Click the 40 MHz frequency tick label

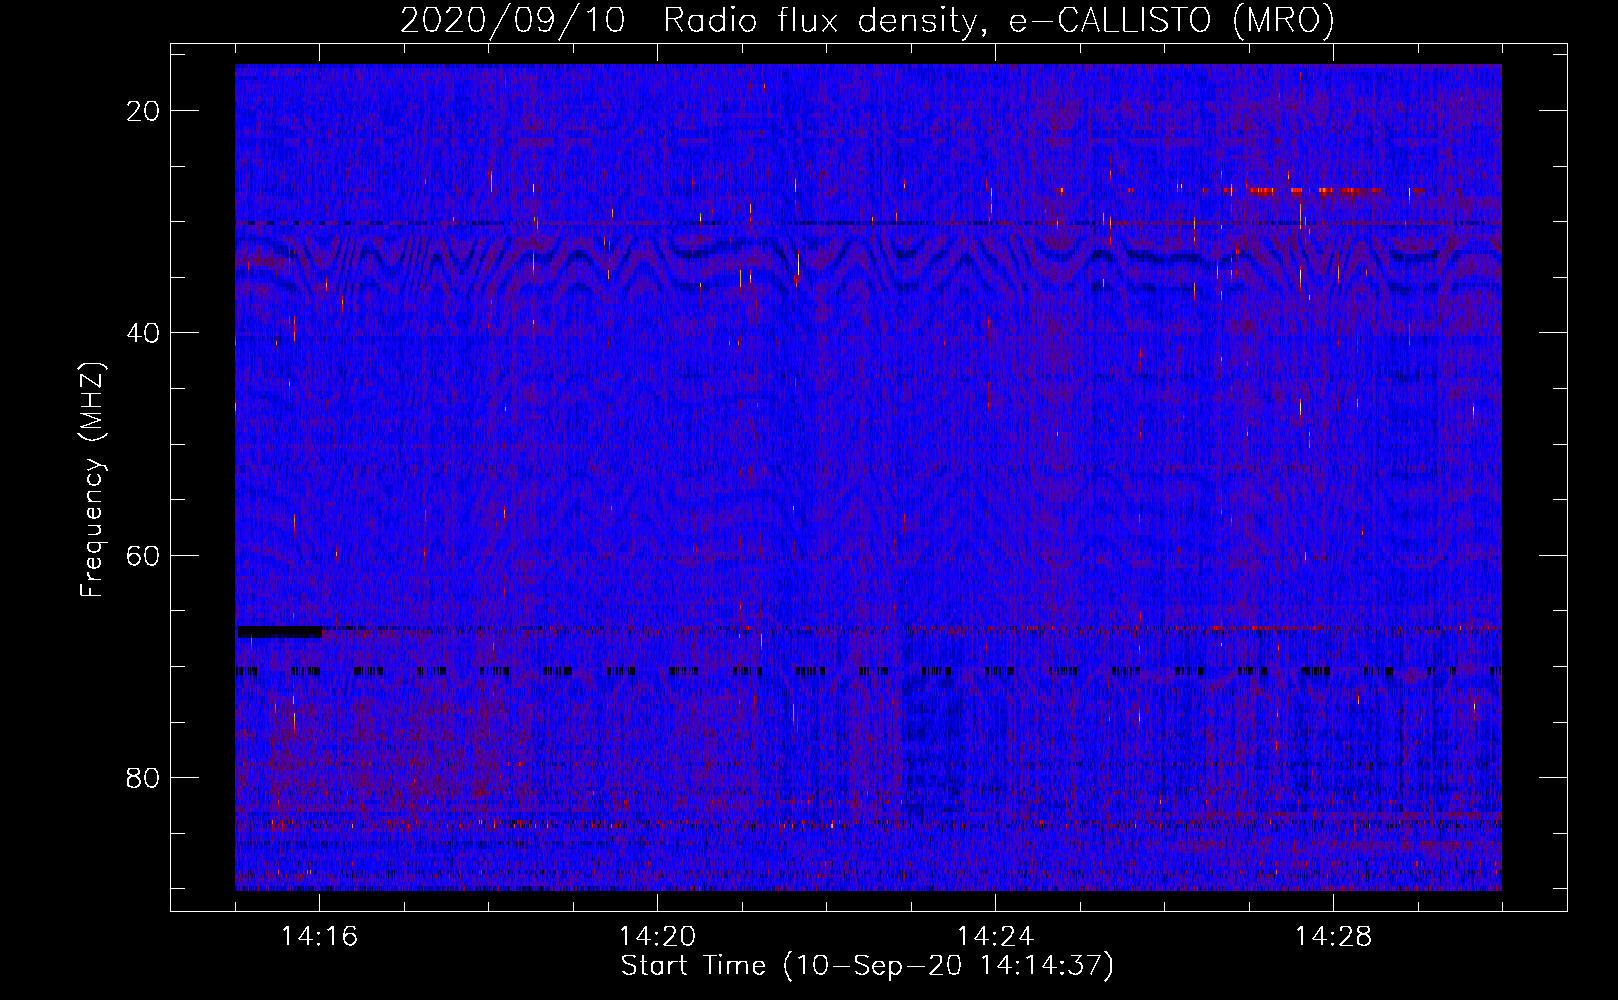coord(144,333)
